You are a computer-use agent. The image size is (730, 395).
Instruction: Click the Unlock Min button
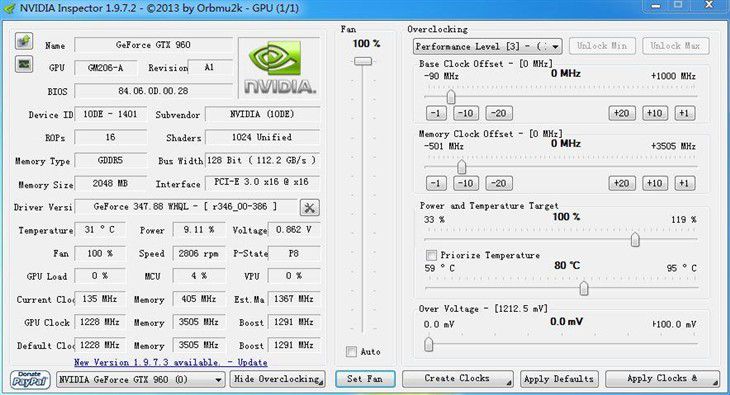pos(602,46)
